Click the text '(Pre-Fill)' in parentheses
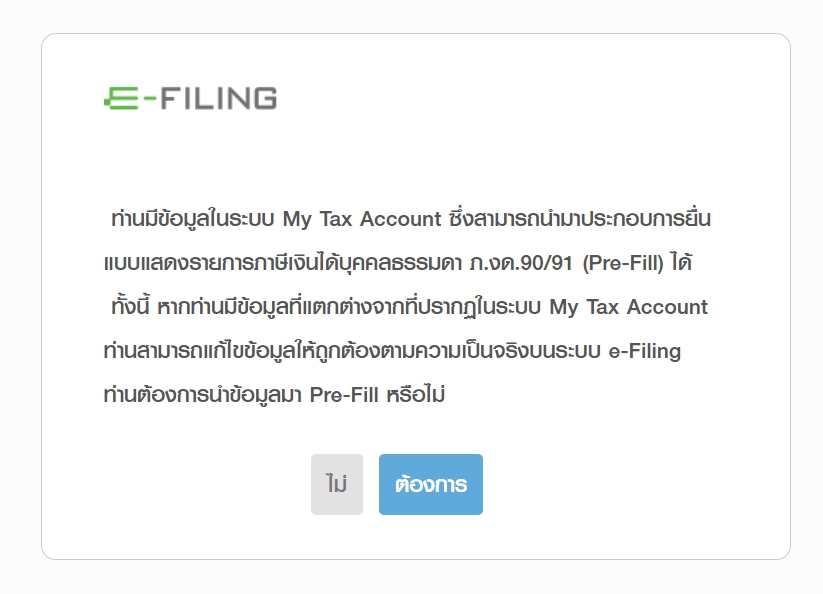The image size is (823, 594). point(623,262)
